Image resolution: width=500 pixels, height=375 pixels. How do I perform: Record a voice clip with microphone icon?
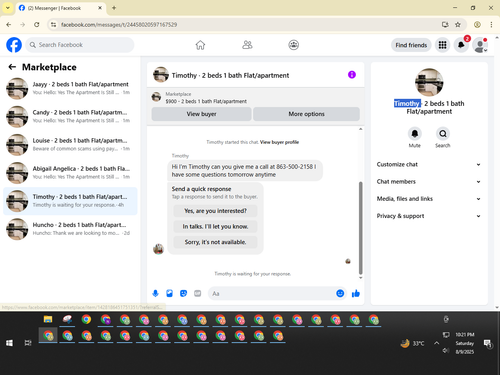(x=155, y=293)
